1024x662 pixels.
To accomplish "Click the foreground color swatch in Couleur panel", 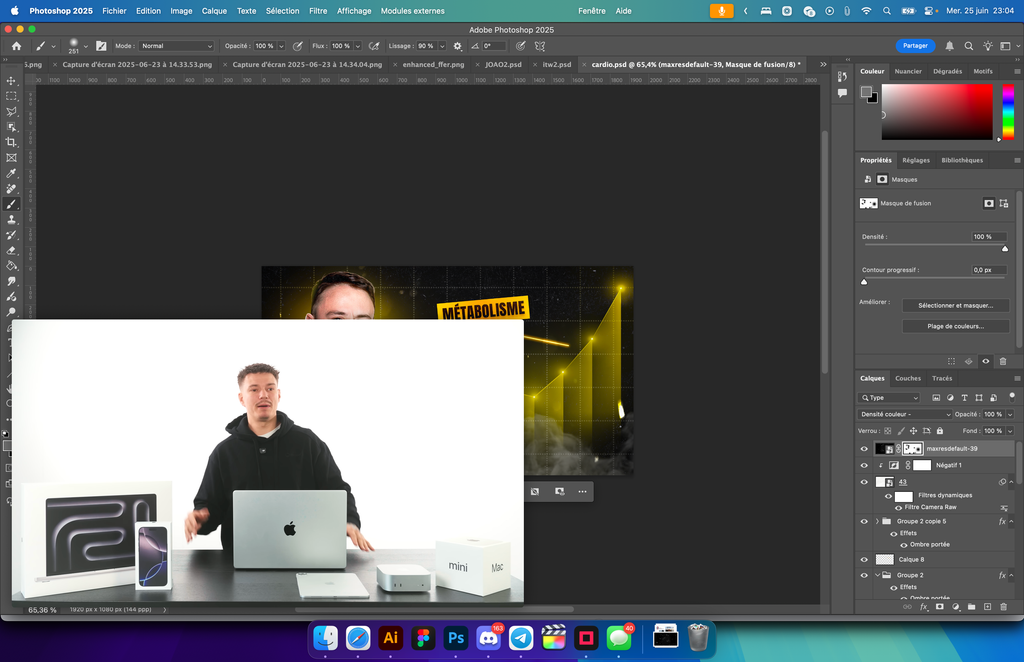I will 865,91.
